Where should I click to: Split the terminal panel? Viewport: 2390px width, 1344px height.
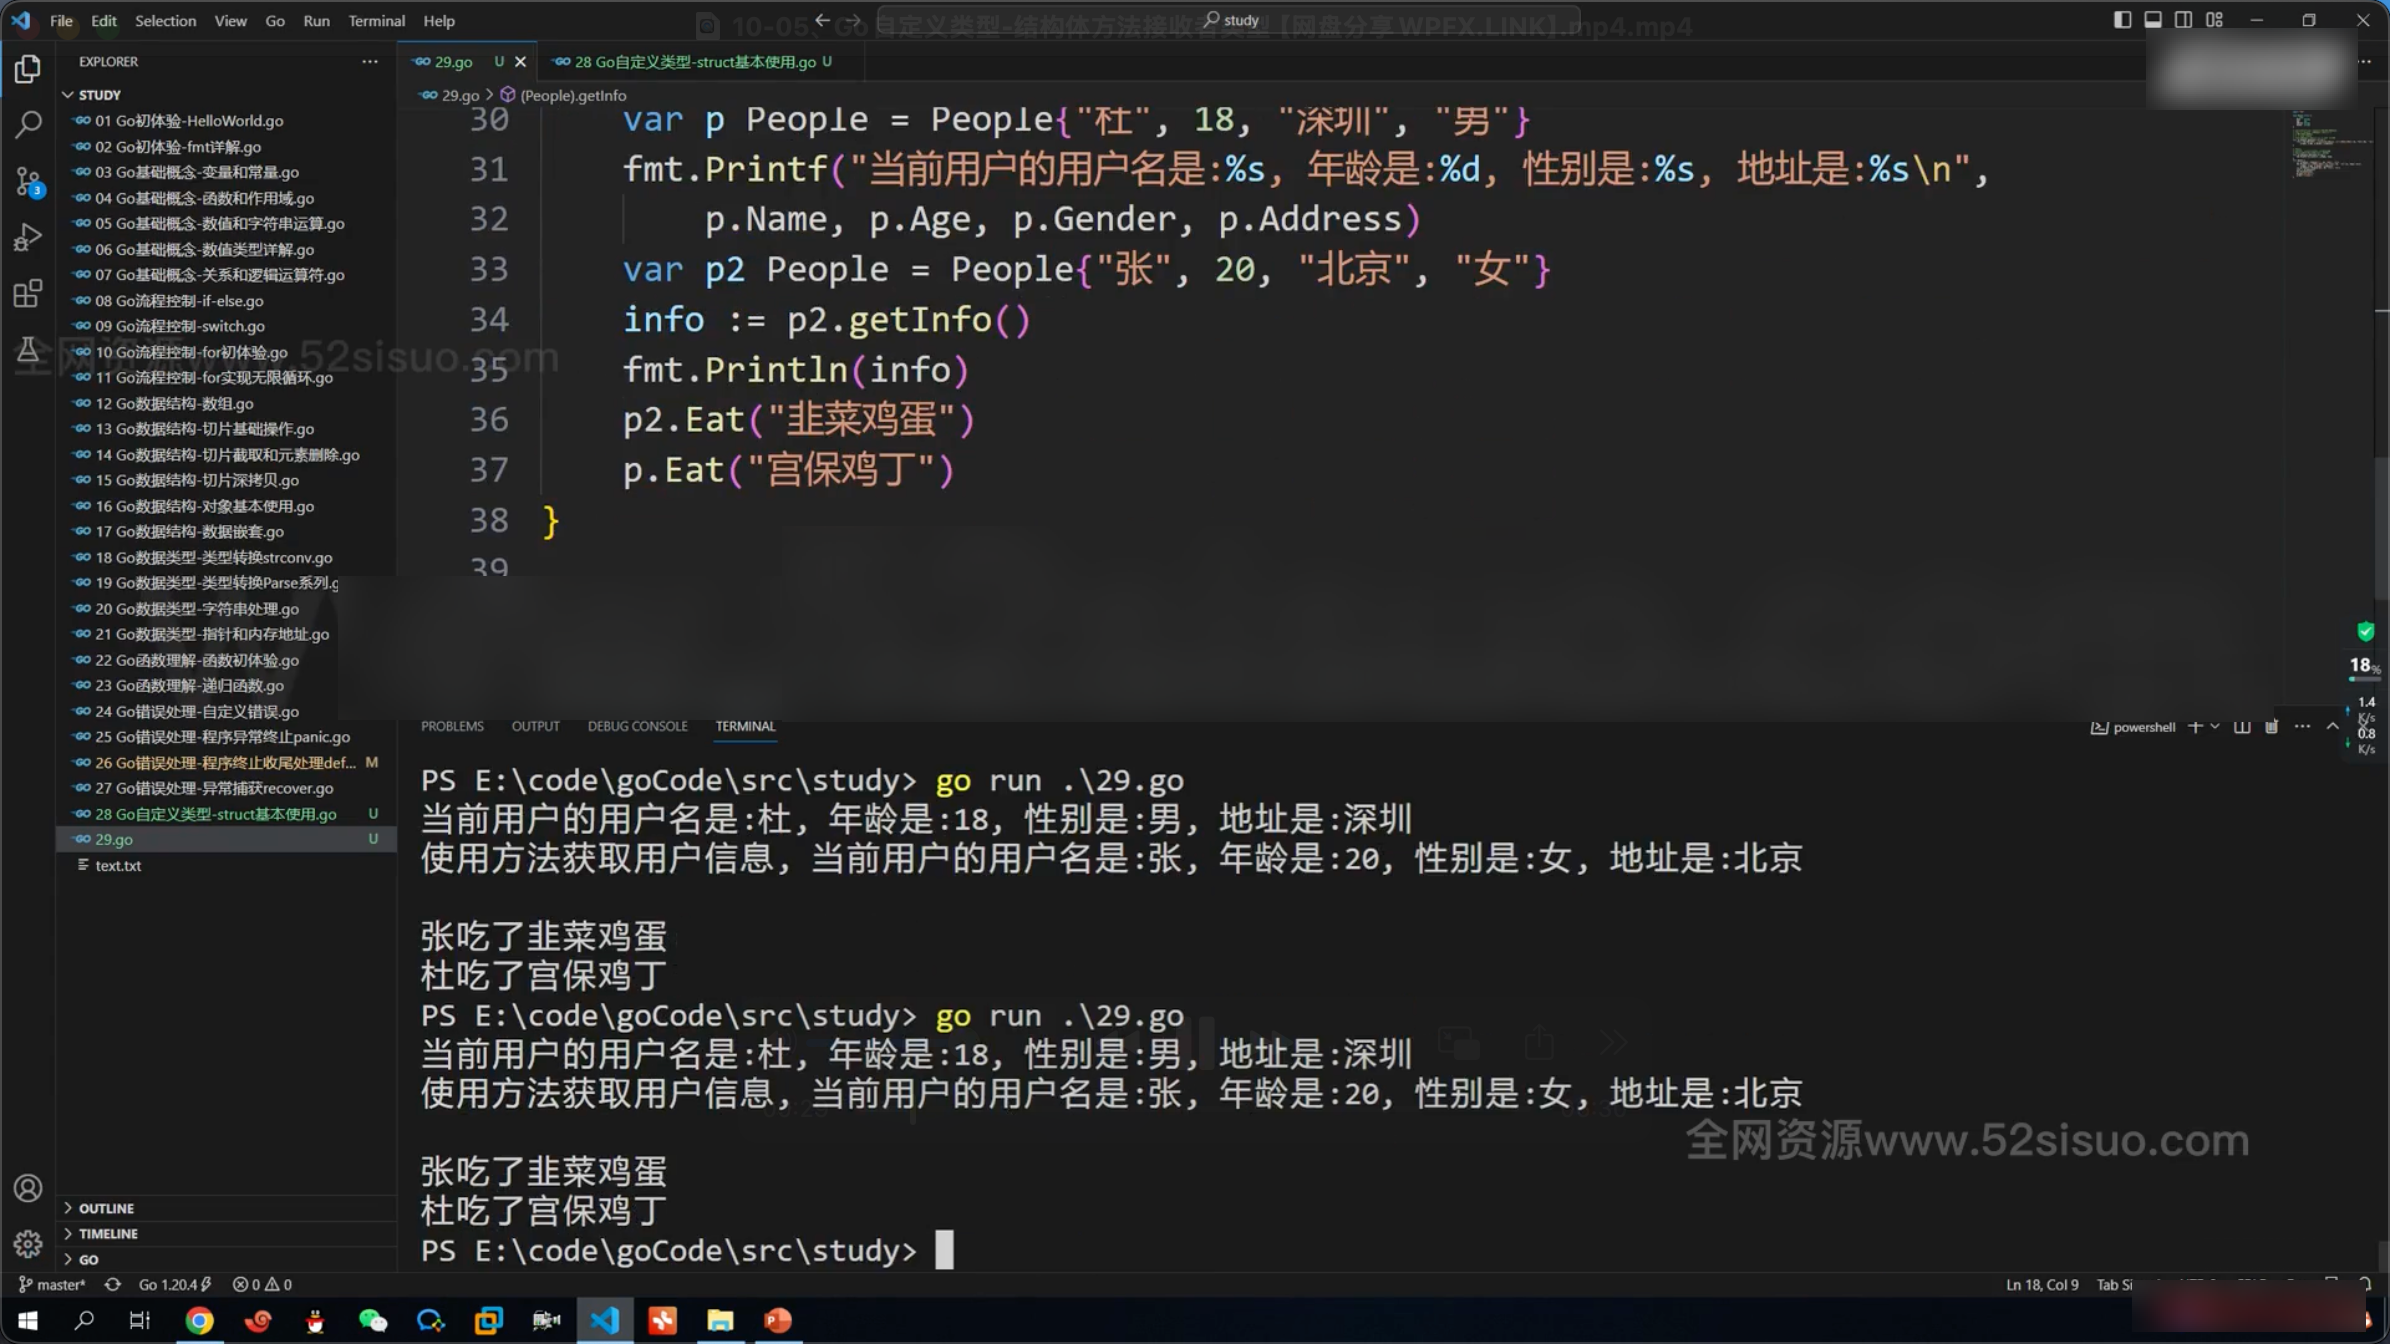2242,727
